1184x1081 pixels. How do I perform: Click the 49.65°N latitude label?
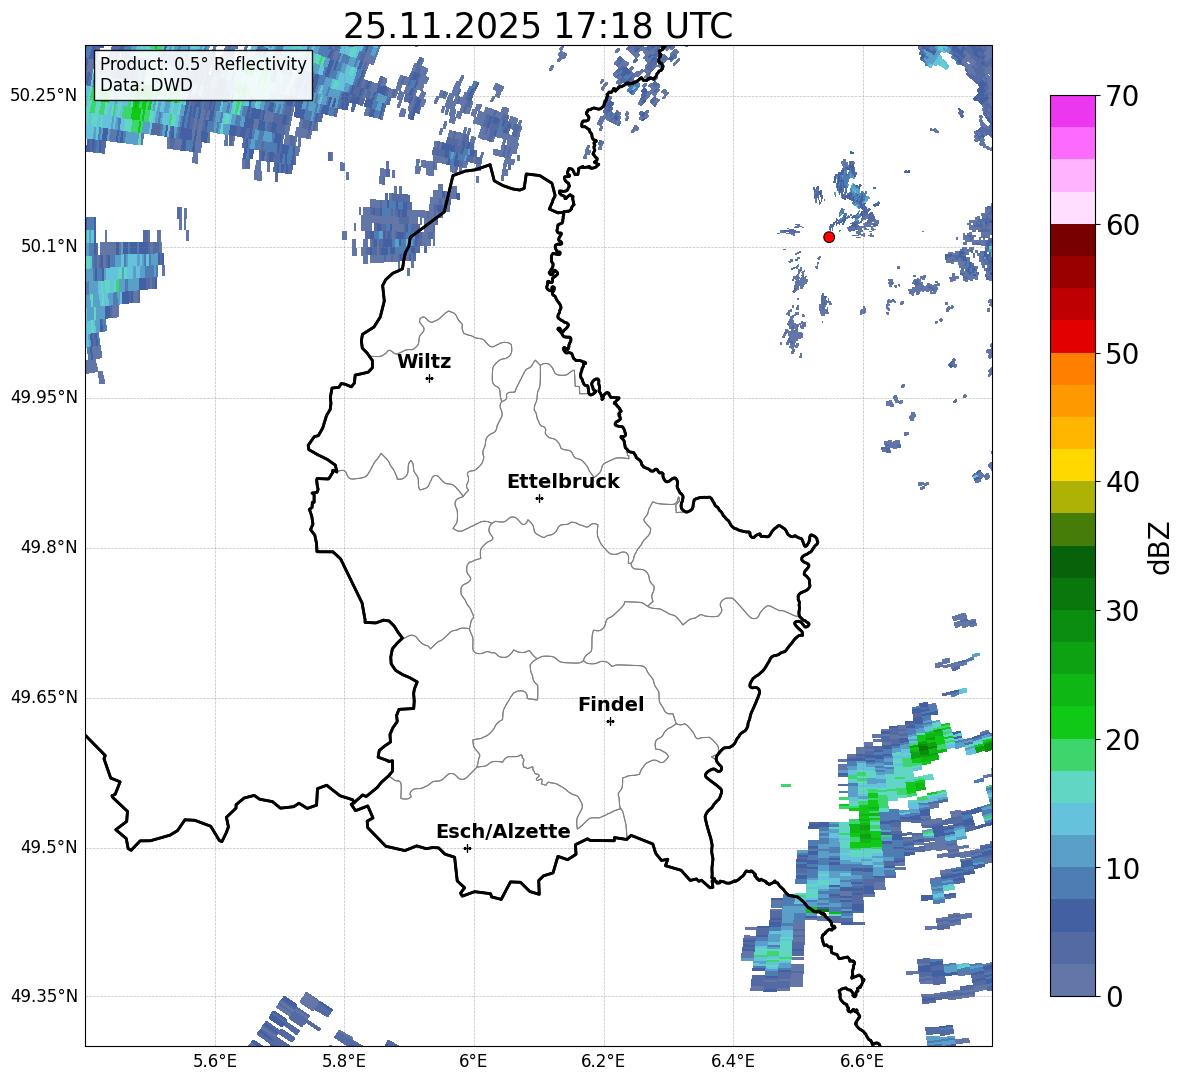(x=44, y=697)
